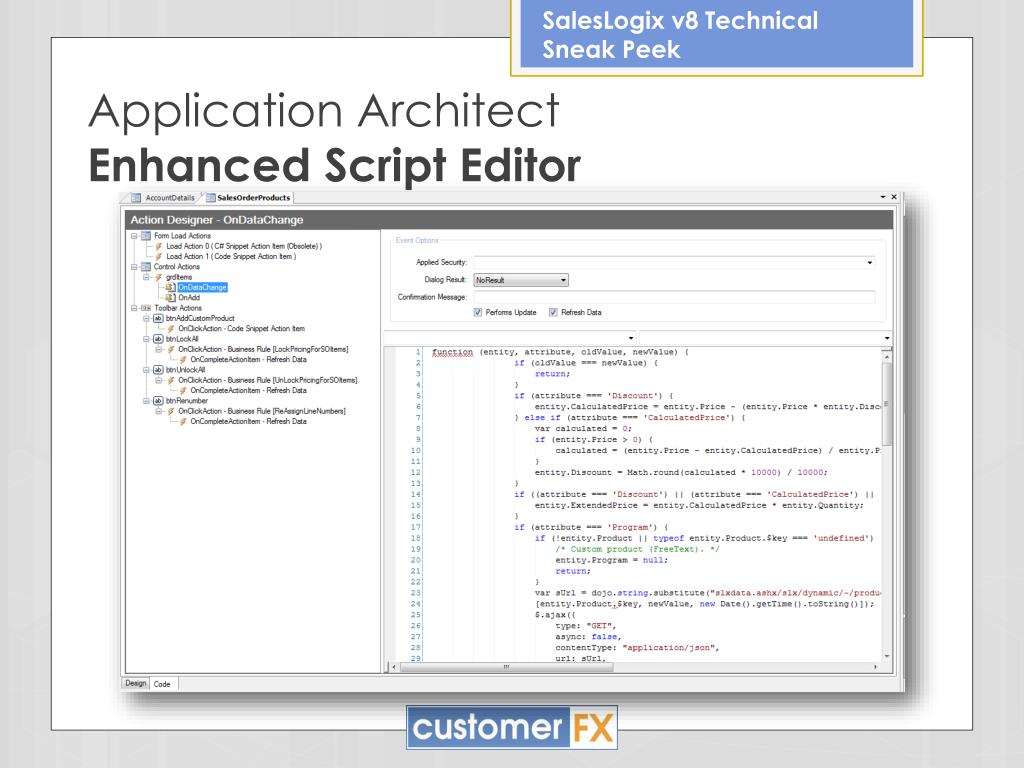Click lightning icon of ReAssignLineNumbers OnClickAction
This screenshot has width=1024, height=768.
[171, 411]
